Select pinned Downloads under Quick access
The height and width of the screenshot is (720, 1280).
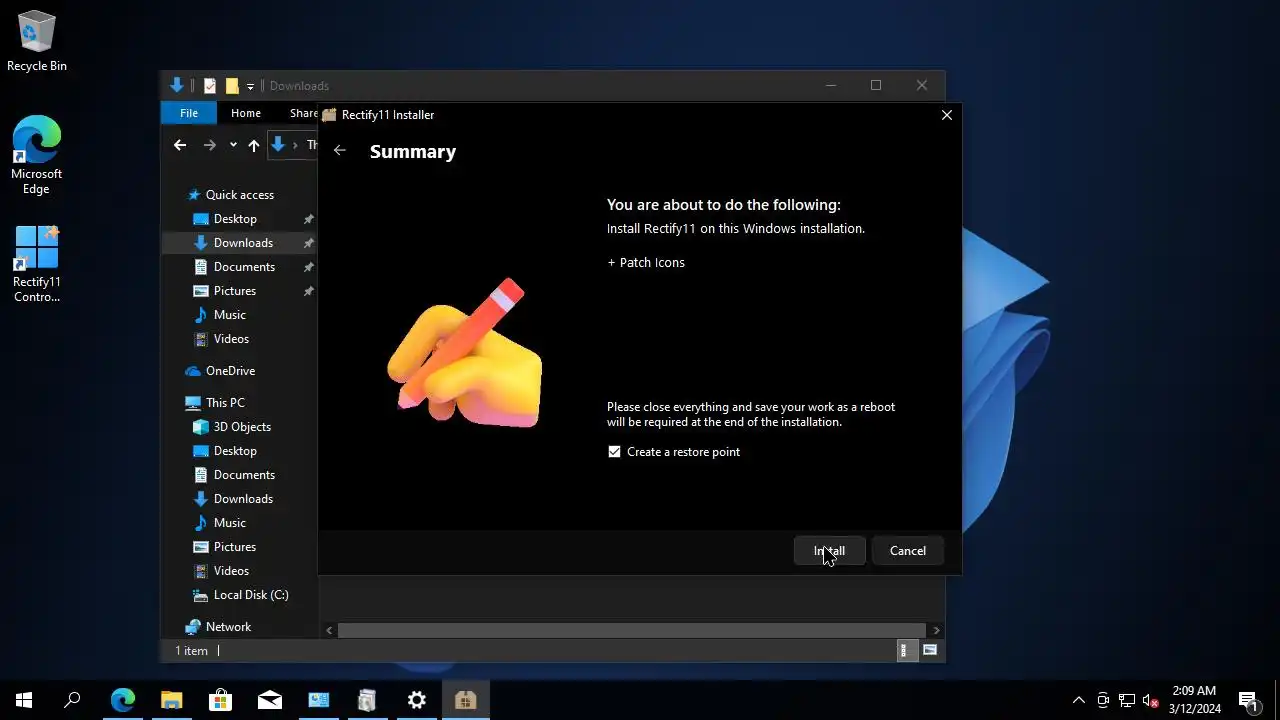click(243, 243)
